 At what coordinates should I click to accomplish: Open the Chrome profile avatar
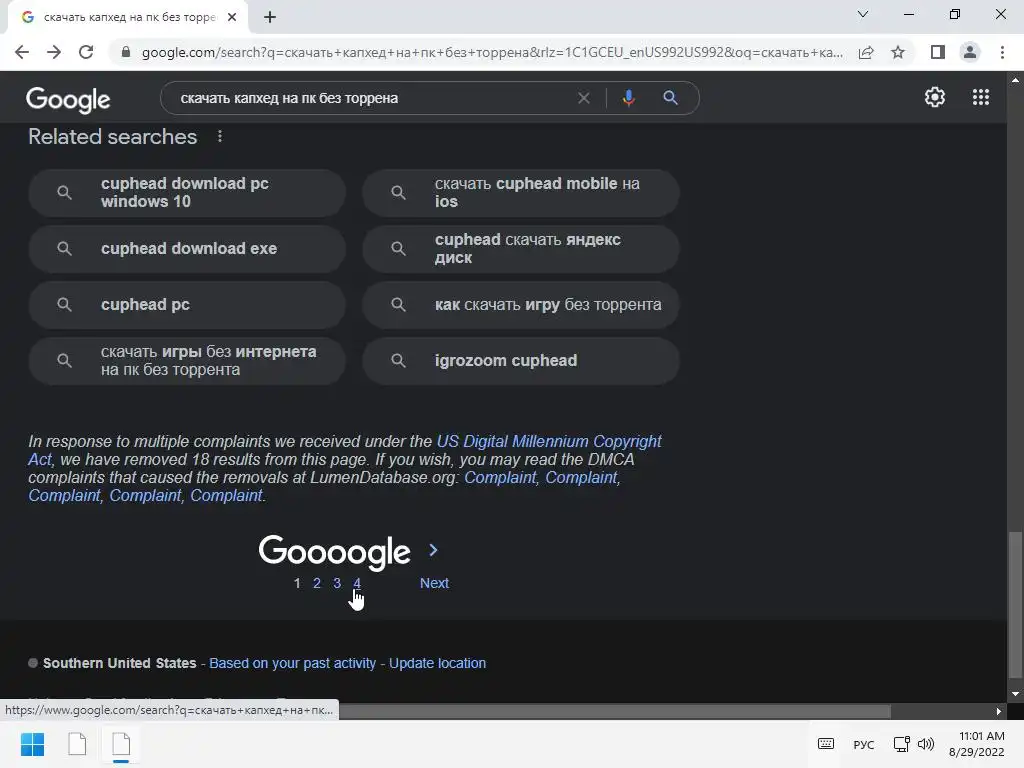click(970, 52)
